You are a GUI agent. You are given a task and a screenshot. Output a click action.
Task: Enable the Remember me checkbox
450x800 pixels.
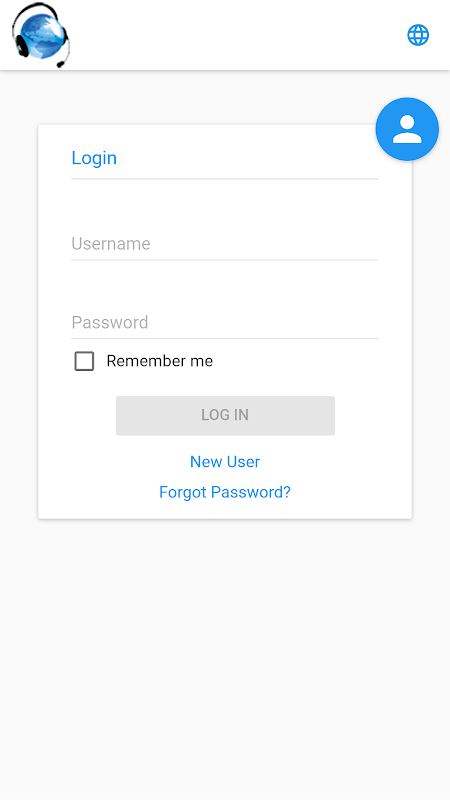(84, 361)
